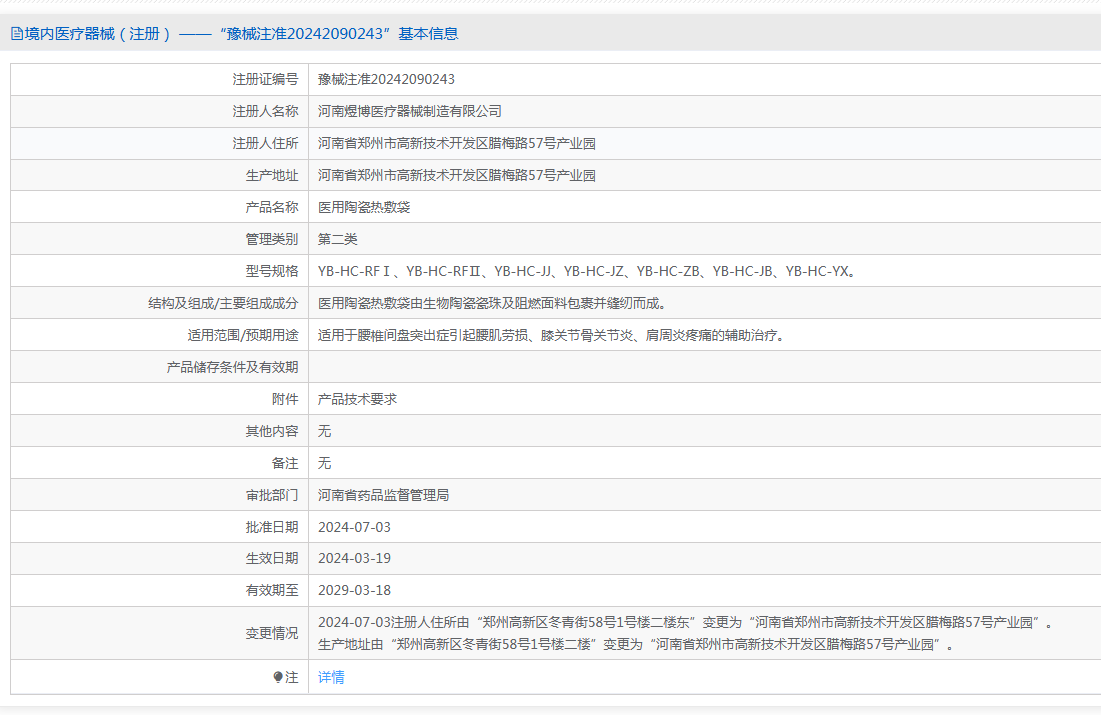
Task: Select the approval date 2024-07-03
Action: [355, 527]
